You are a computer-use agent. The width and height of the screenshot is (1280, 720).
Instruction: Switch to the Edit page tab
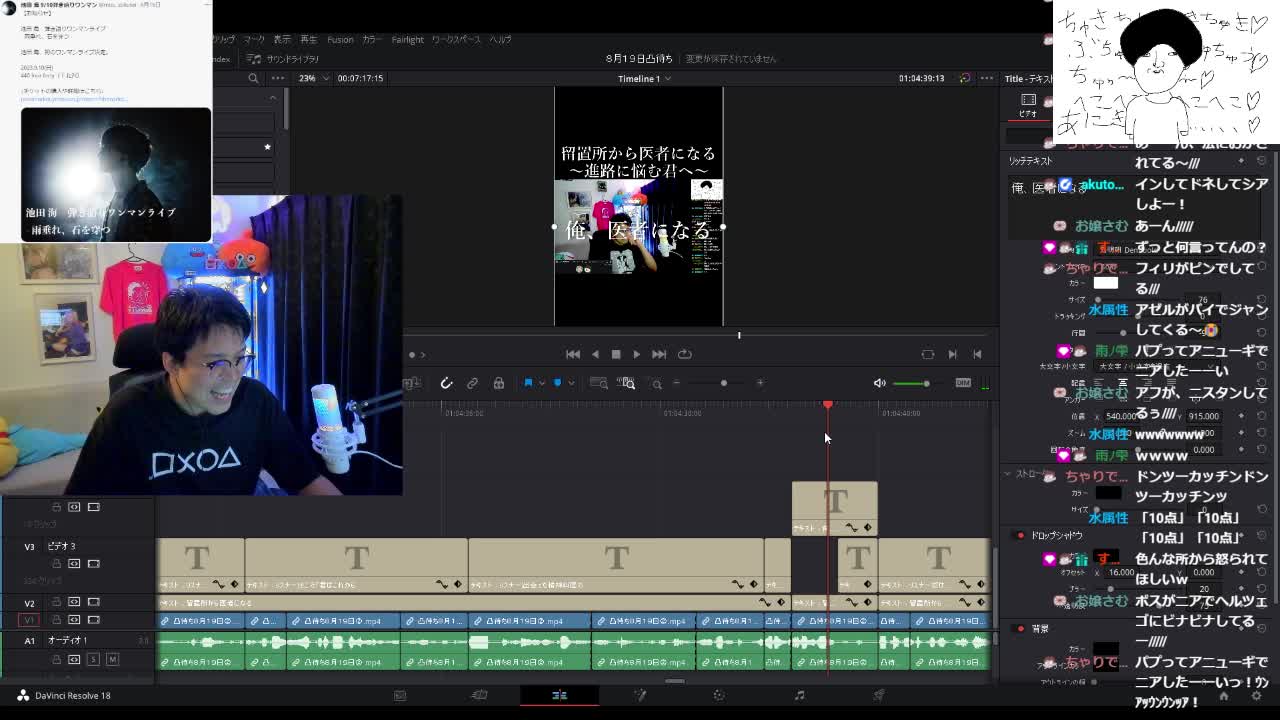pos(559,695)
